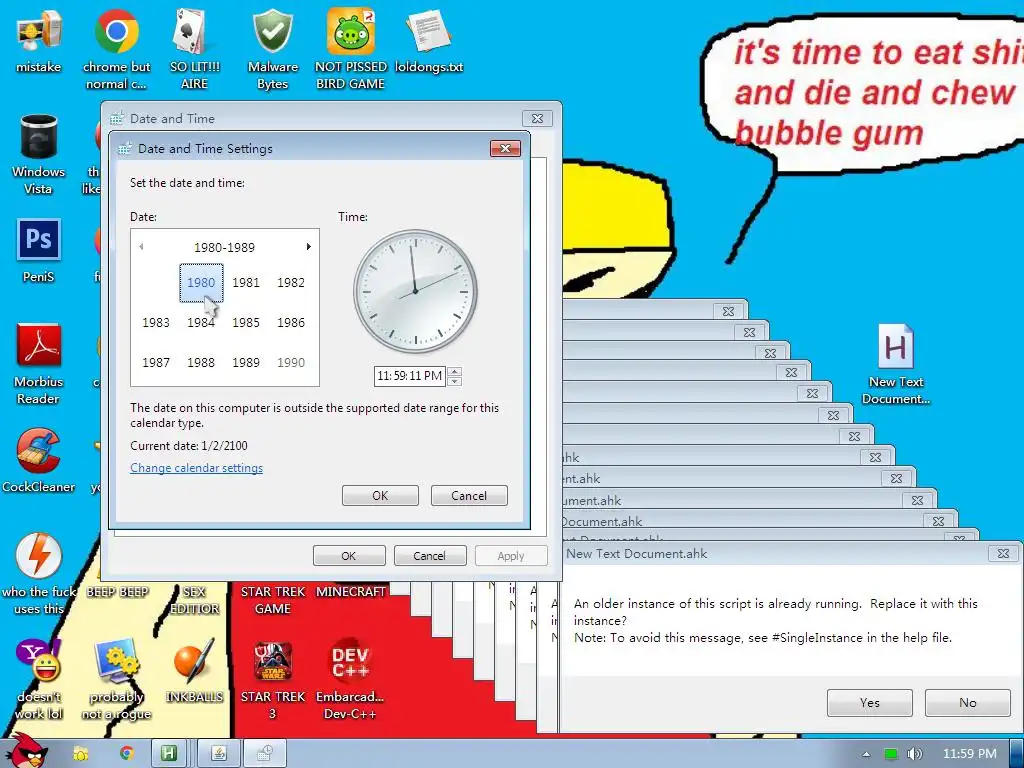Open the taskbar file explorer icon

coord(81,754)
